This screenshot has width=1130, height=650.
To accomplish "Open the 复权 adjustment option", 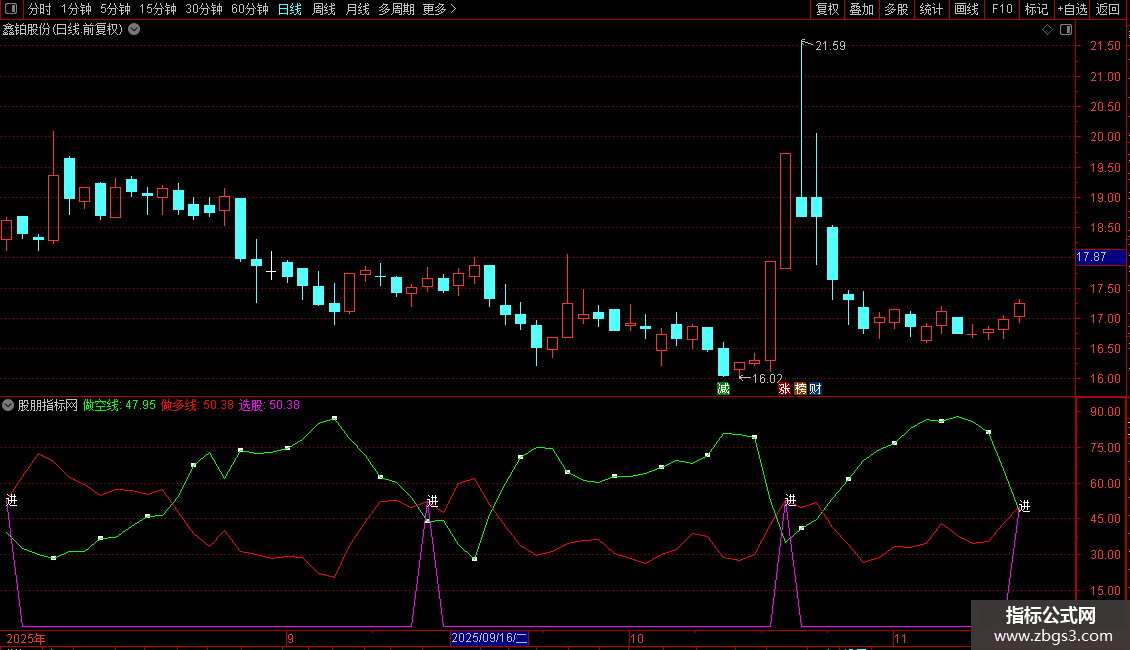I will coord(827,9).
